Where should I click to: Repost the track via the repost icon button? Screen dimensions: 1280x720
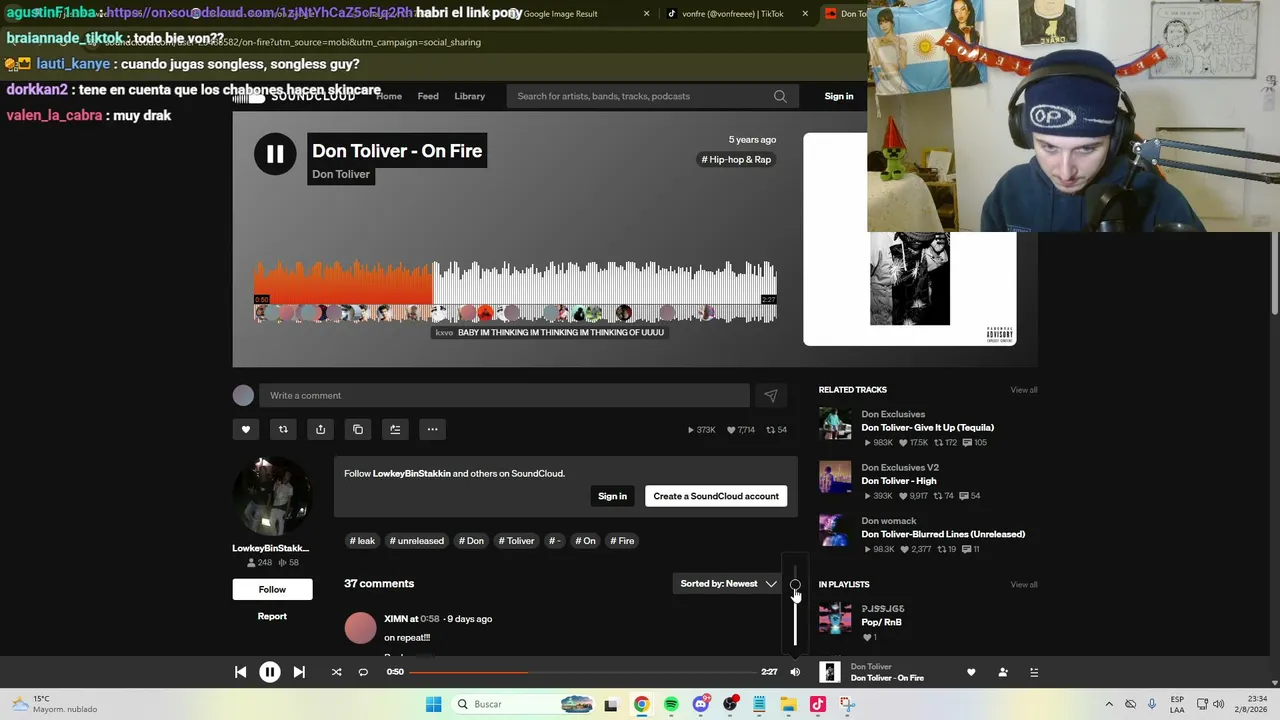pos(283,430)
